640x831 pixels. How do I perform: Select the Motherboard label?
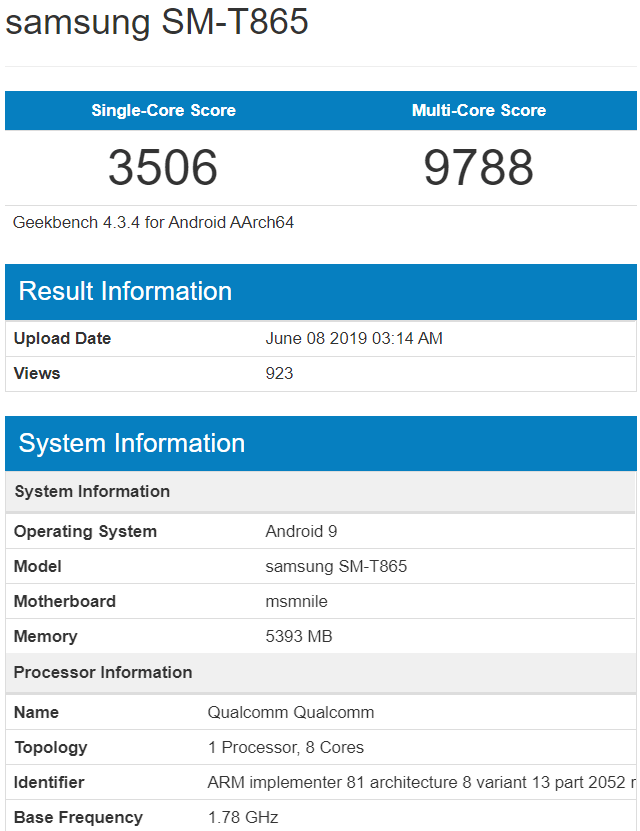pyautogui.click(x=65, y=601)
